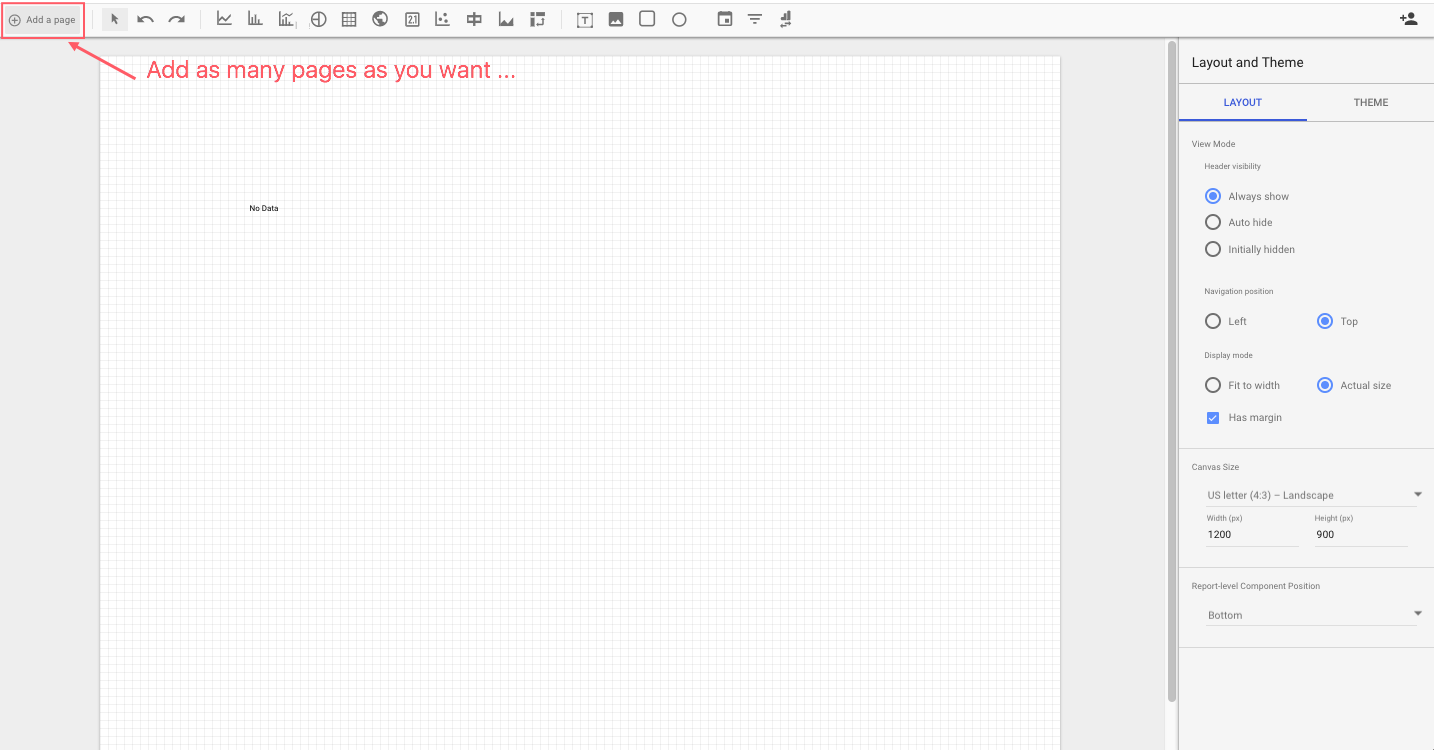Insert a filter control
Image resolution: width=1434 pixels, height=750 pixels.
click(x=755, y=18)
